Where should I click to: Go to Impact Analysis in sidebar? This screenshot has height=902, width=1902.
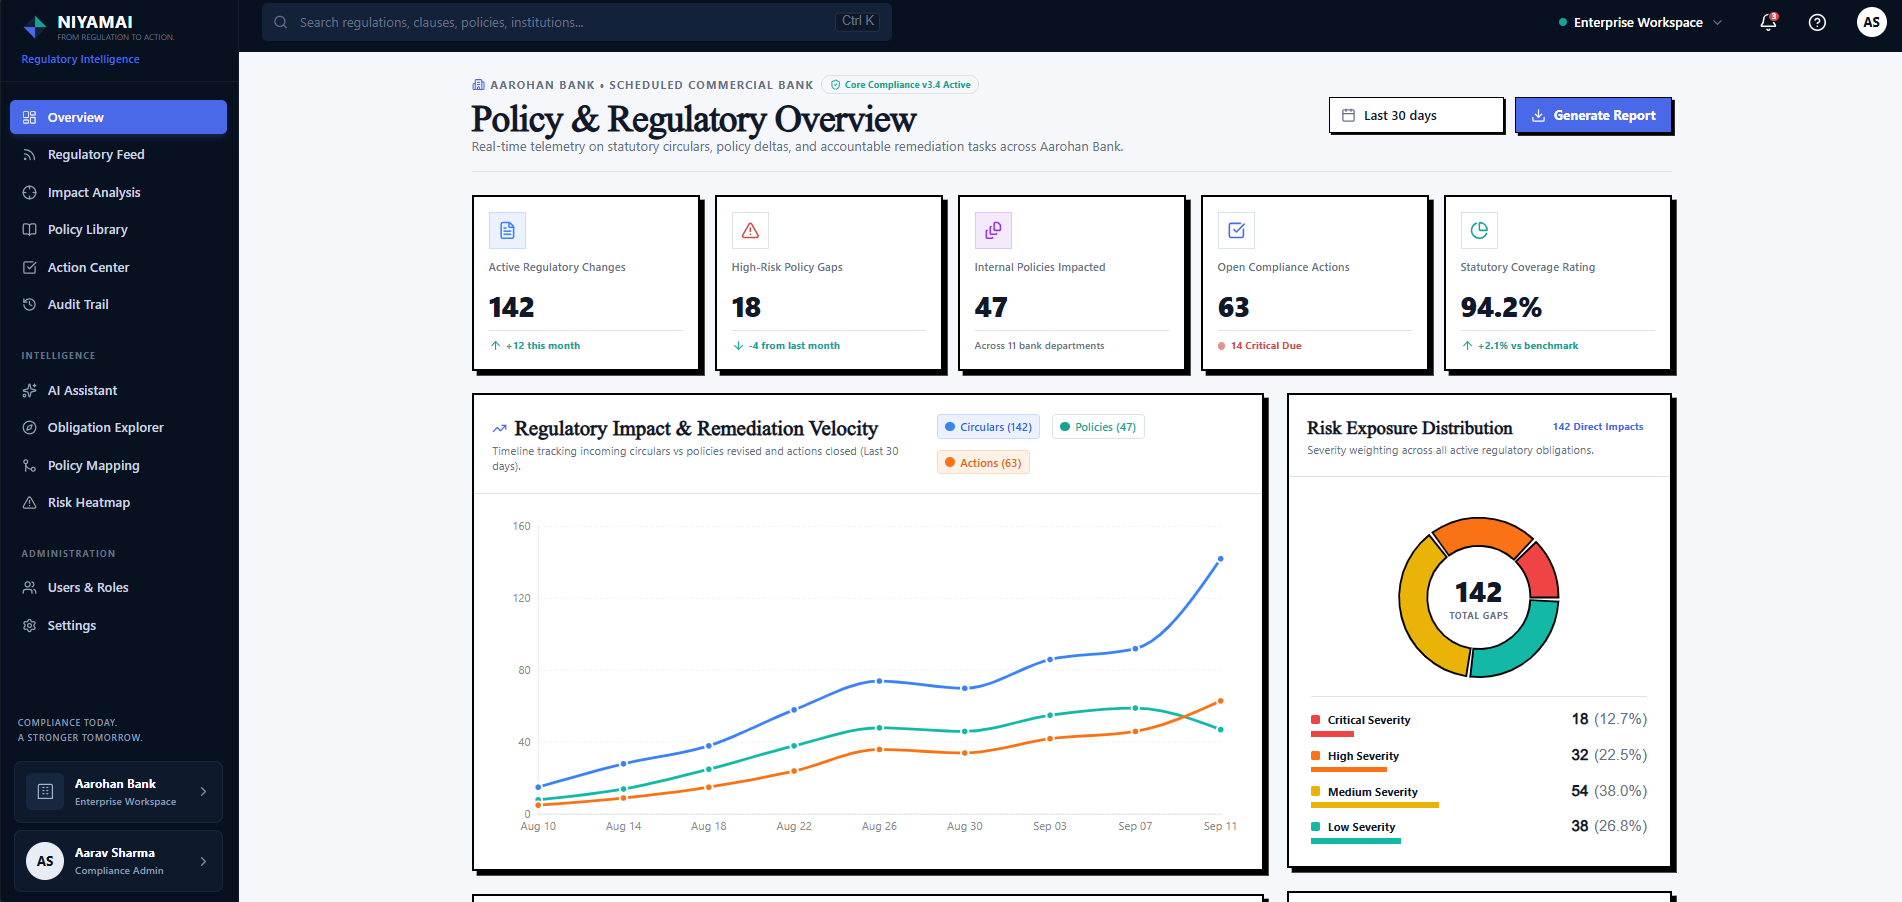click(x=118, y=192)
